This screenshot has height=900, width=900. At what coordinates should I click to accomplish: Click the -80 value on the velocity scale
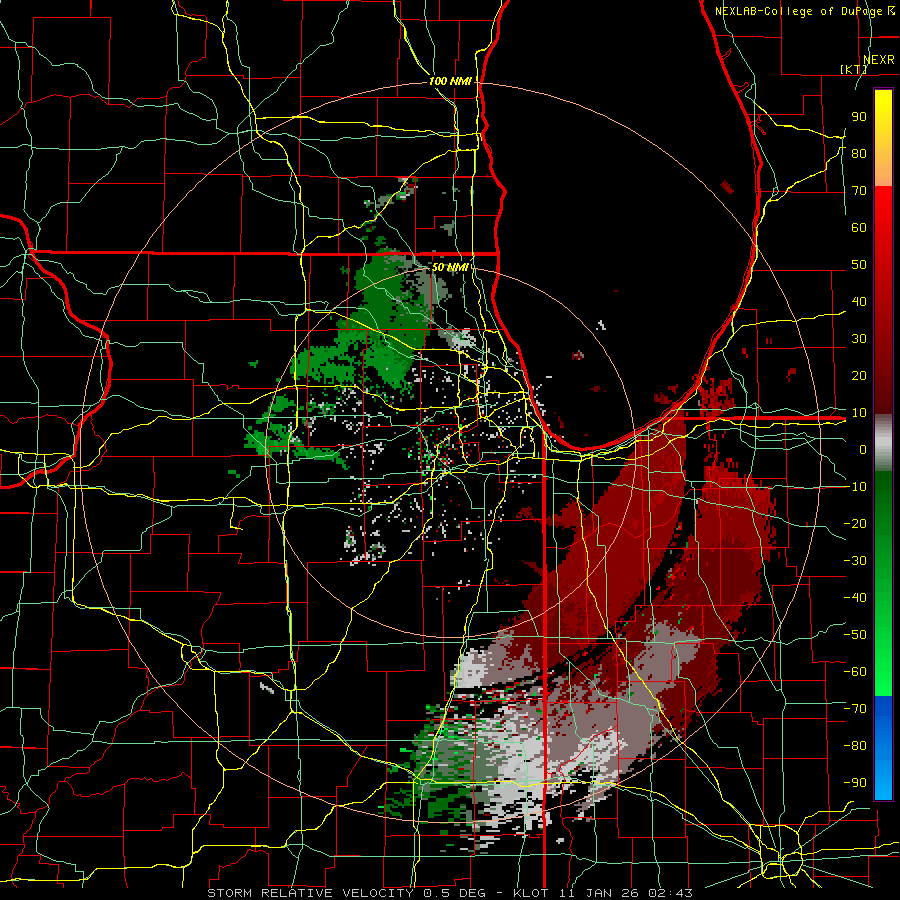click(x=855, y=746)
